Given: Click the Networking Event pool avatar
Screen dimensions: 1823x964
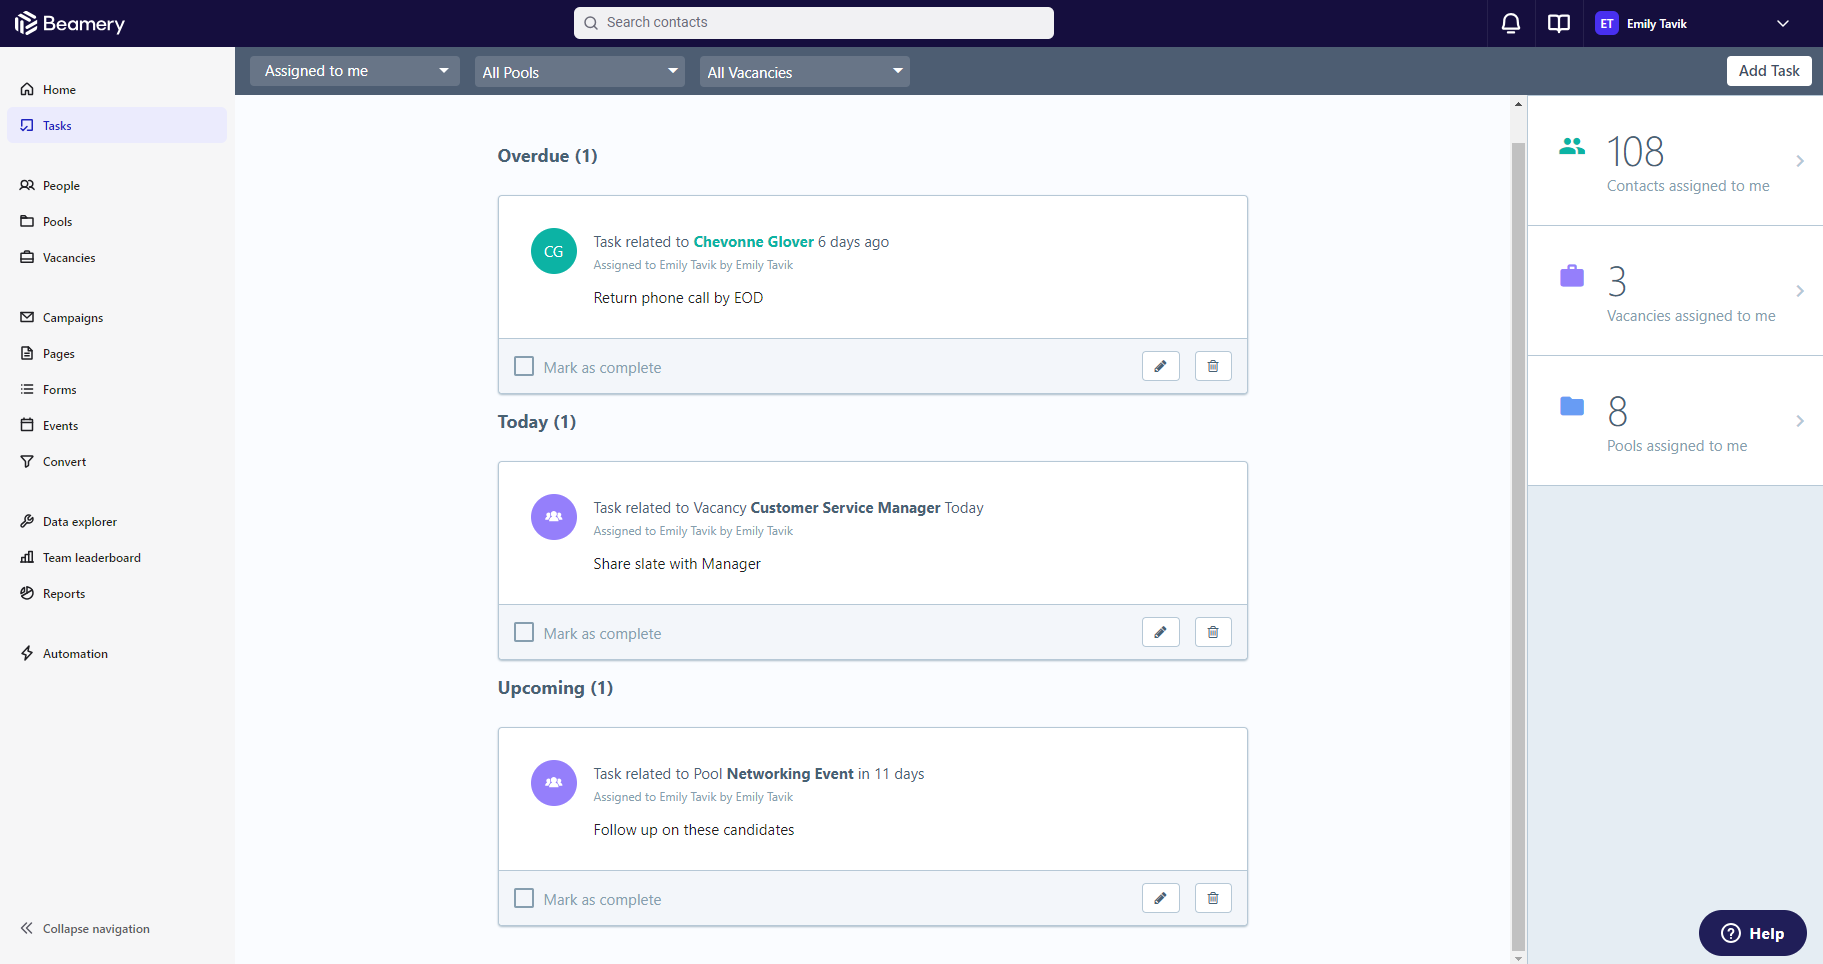Looking at the screenshot, I should point(554,783).
